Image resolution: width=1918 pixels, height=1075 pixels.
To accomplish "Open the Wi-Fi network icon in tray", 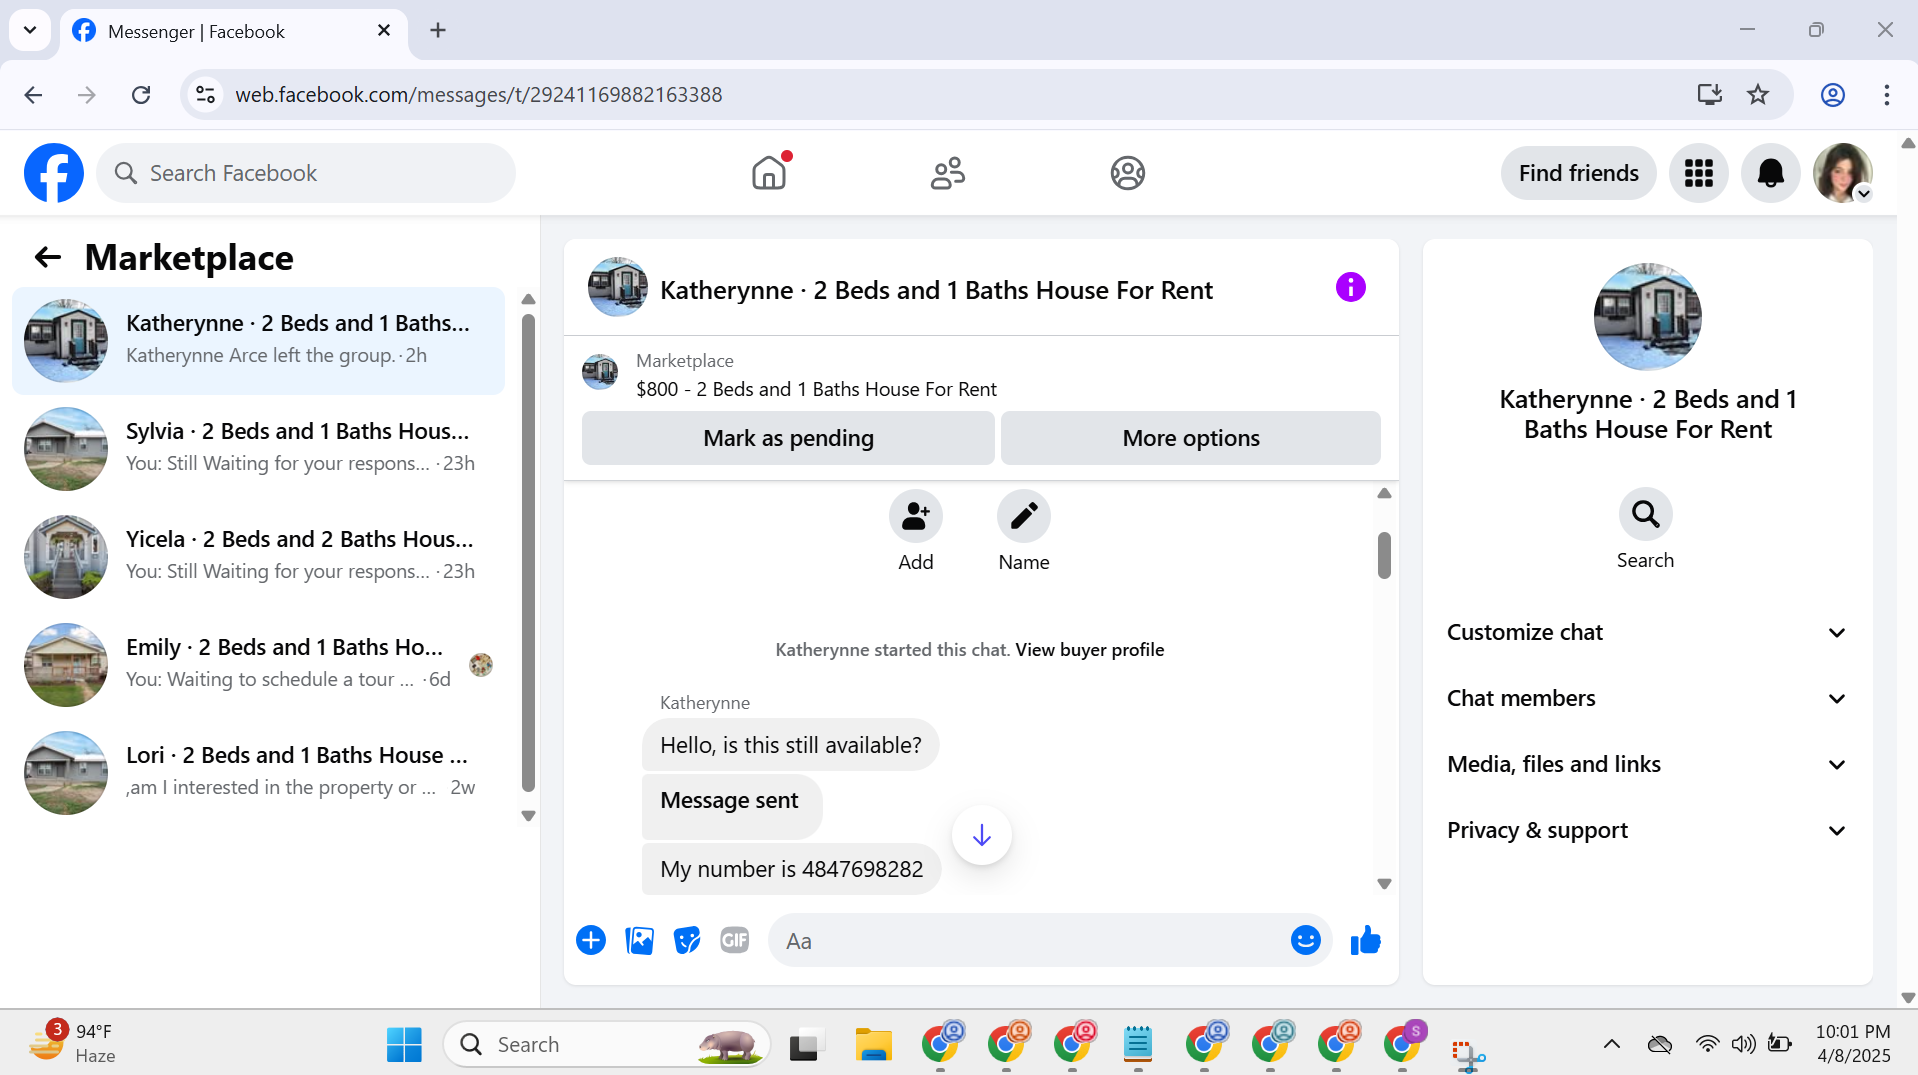I will click(1706, 1044).
